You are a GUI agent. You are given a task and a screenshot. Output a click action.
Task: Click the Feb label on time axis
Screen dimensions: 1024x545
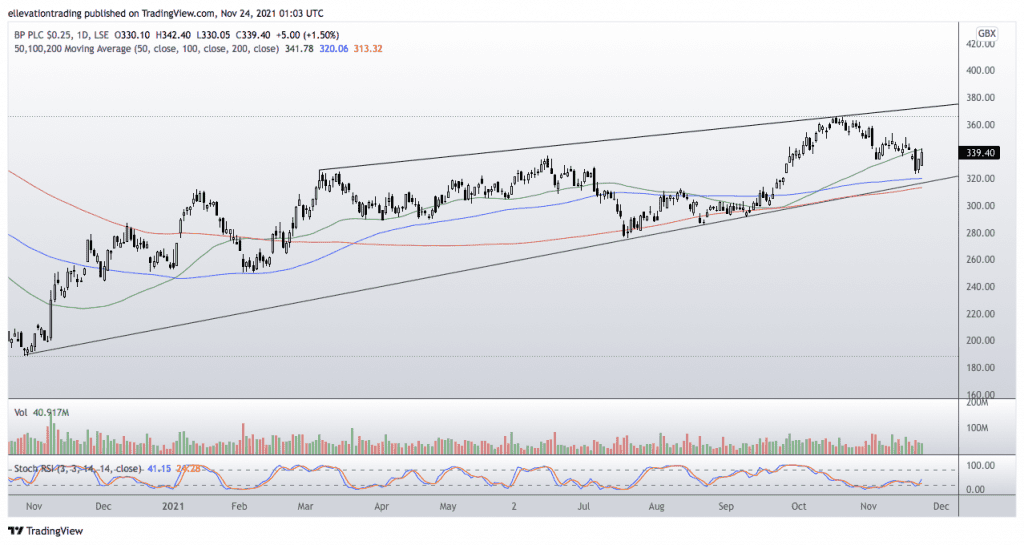point(239,506)
